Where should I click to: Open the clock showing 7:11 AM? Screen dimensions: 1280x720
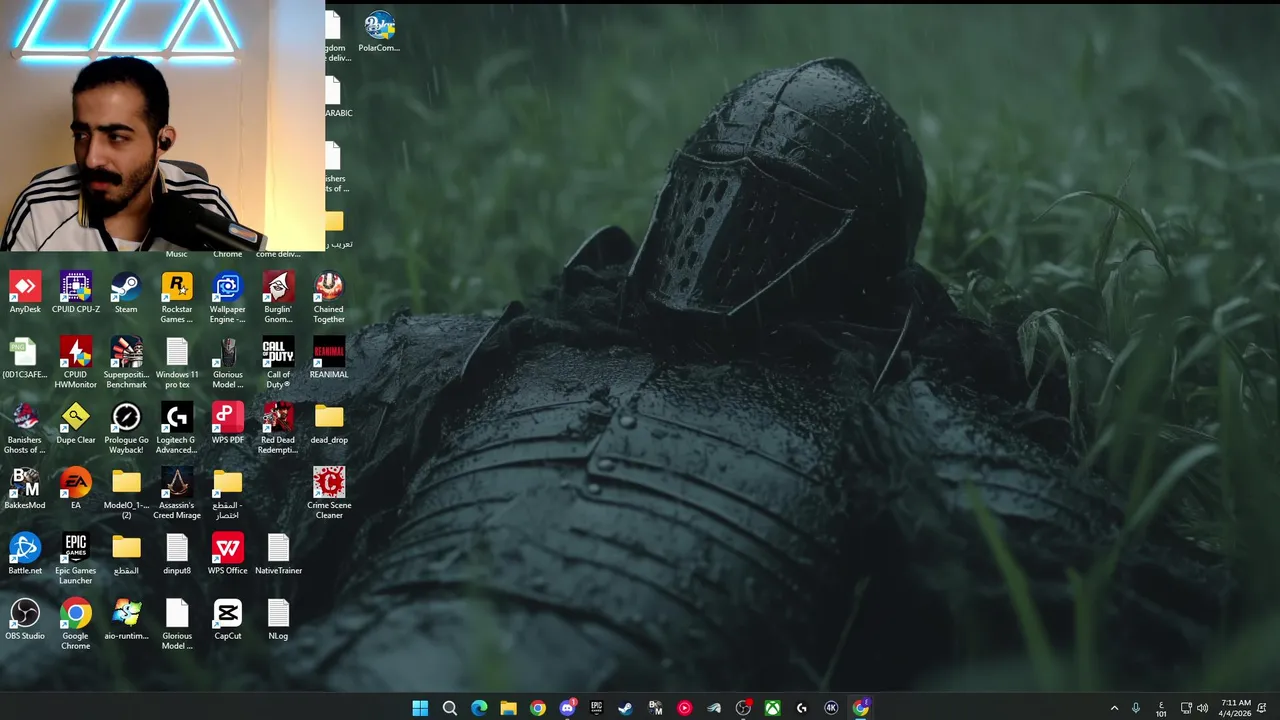click(1236, 708)
